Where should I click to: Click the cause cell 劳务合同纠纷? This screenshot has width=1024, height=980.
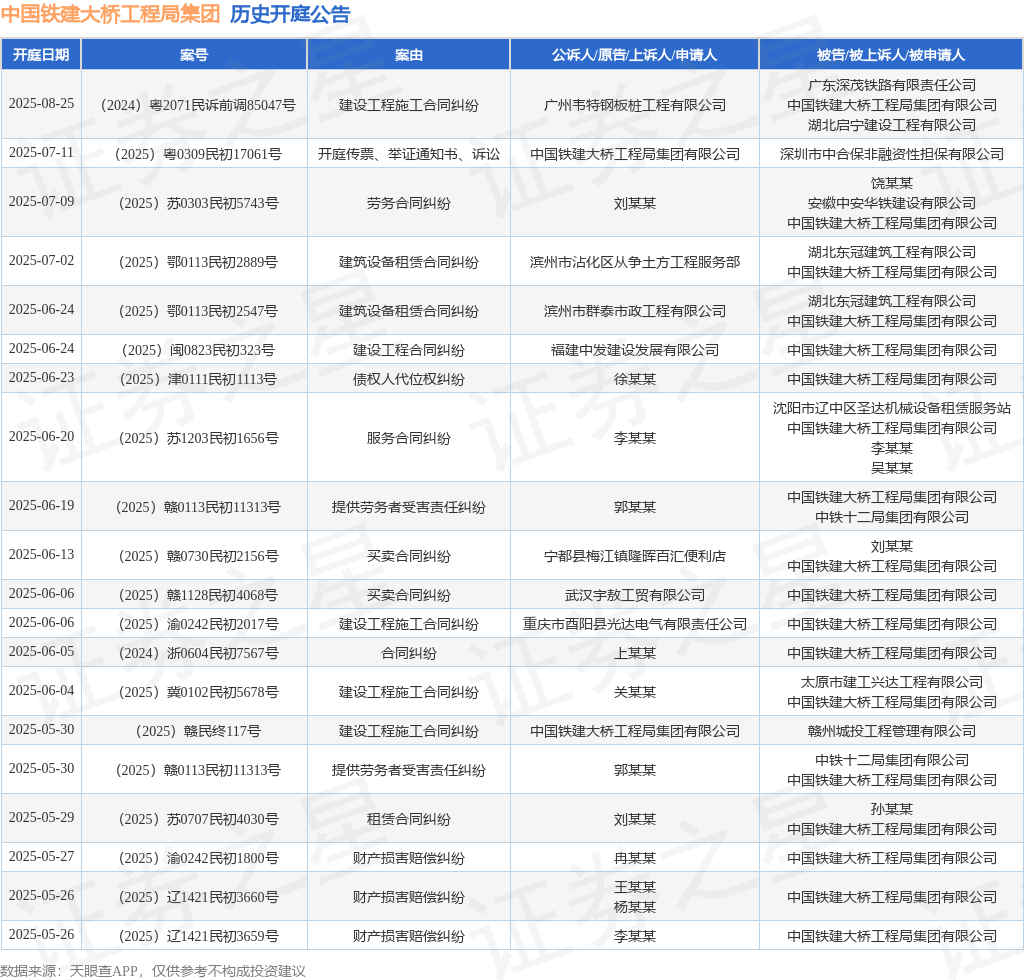coord(409,203)
